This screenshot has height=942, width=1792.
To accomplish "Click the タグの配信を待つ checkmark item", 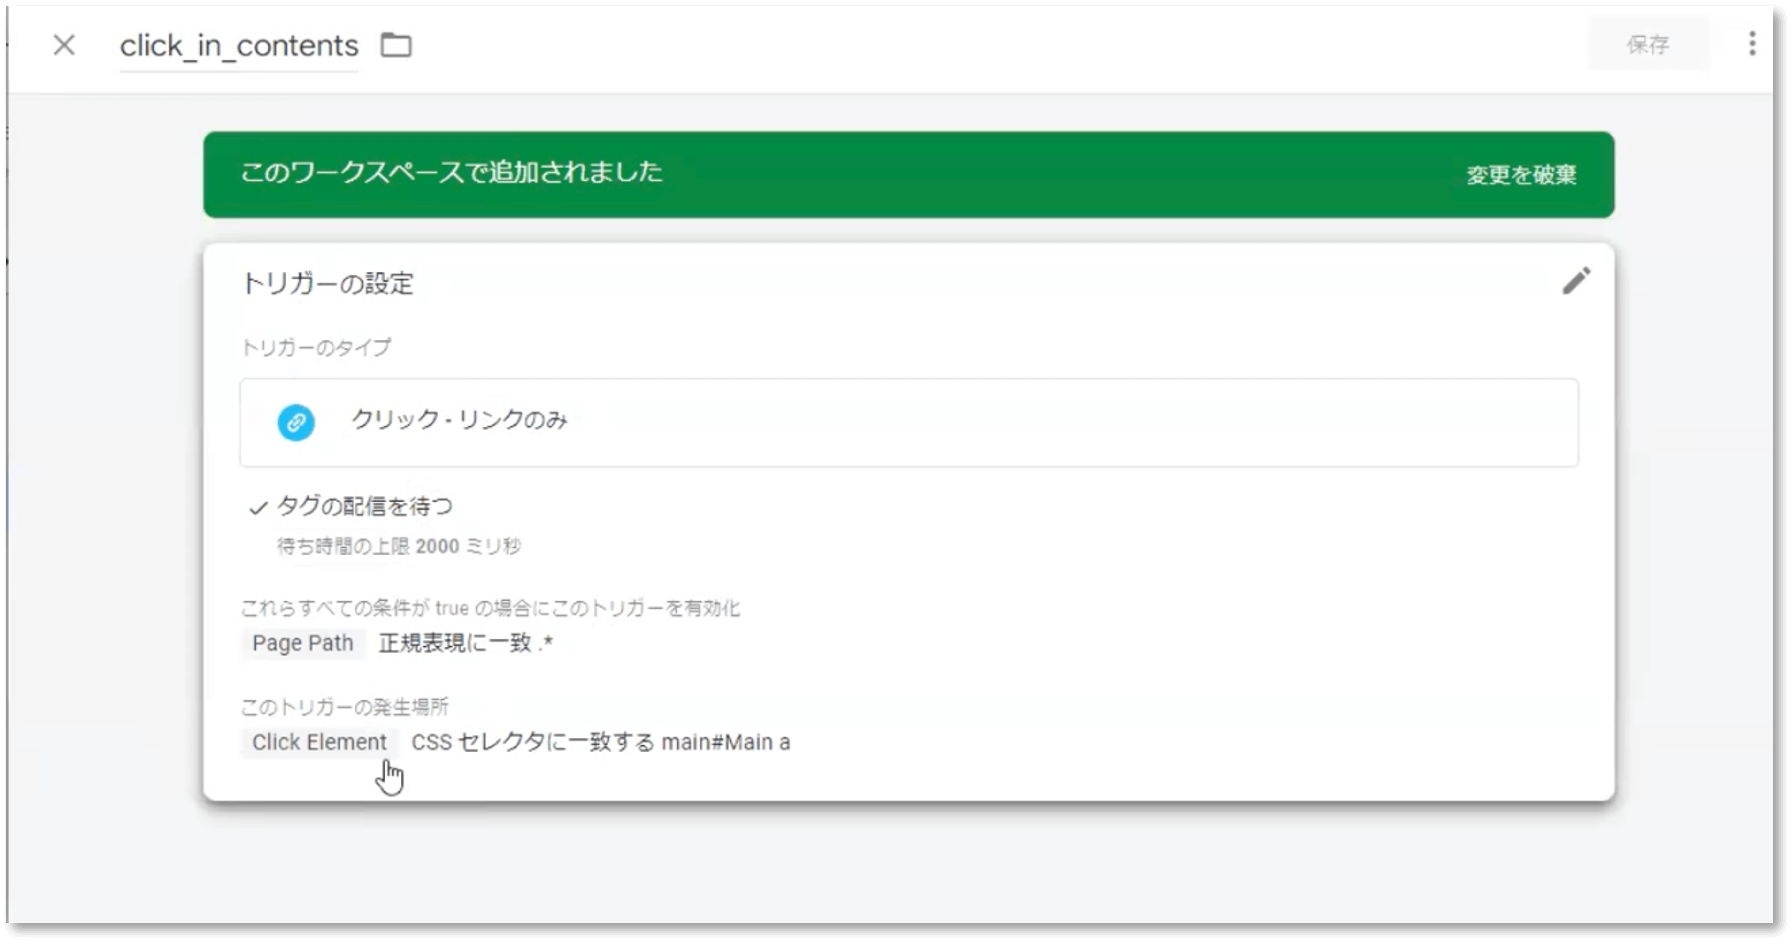I will click(351, 506).
